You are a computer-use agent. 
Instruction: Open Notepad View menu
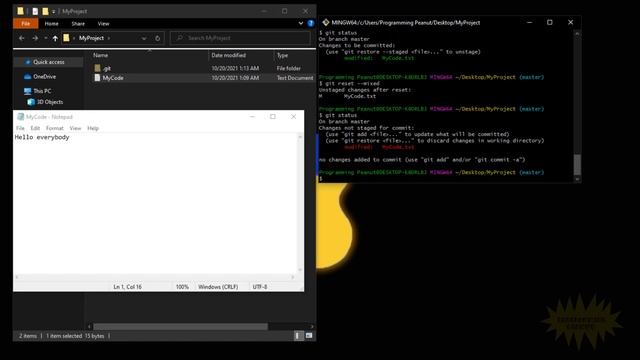click(x=75, y=128)
